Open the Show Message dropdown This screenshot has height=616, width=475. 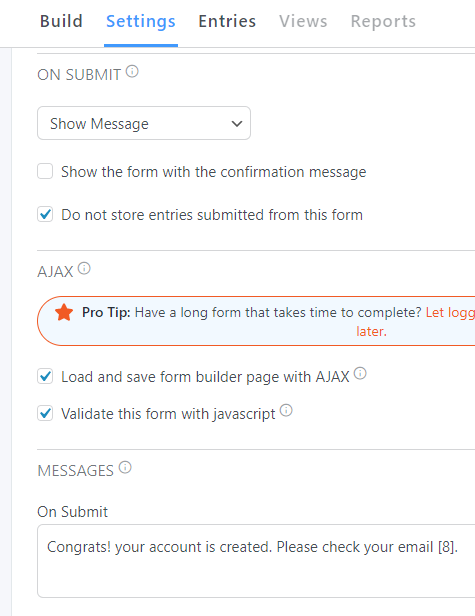144,123
